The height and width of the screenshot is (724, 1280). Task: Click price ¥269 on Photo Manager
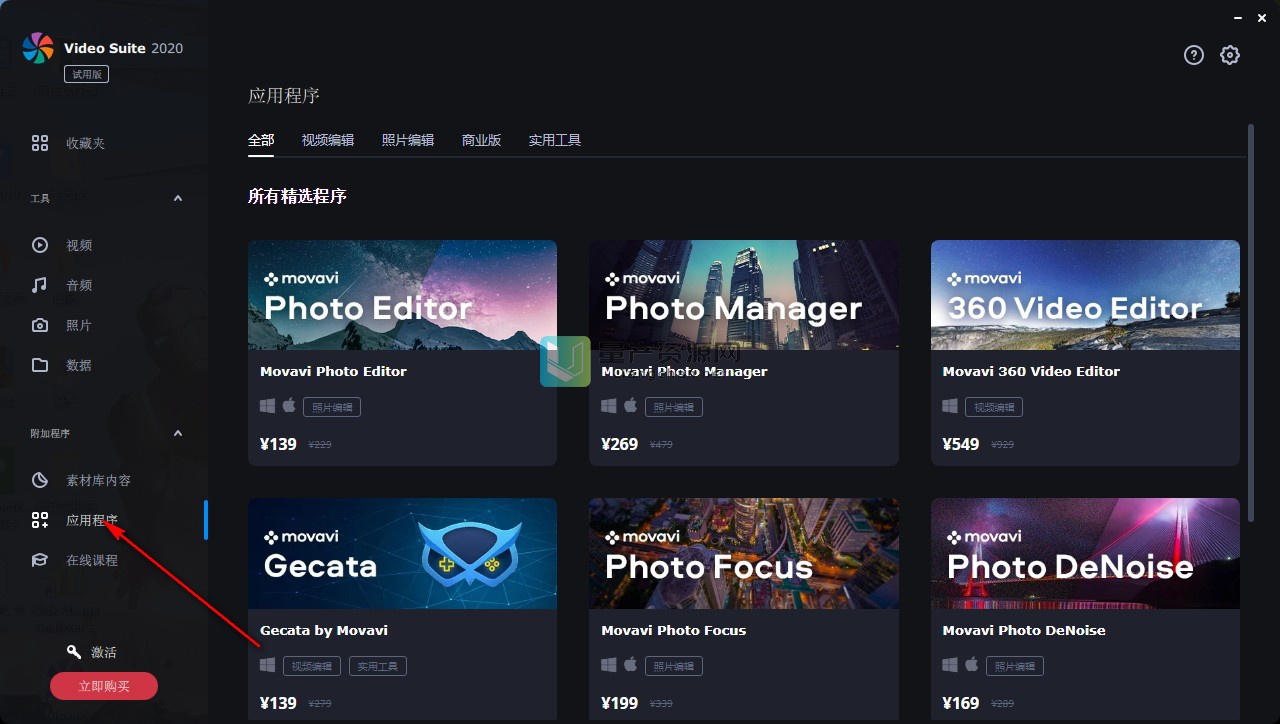pyautogui.click(x=620, y=444)
